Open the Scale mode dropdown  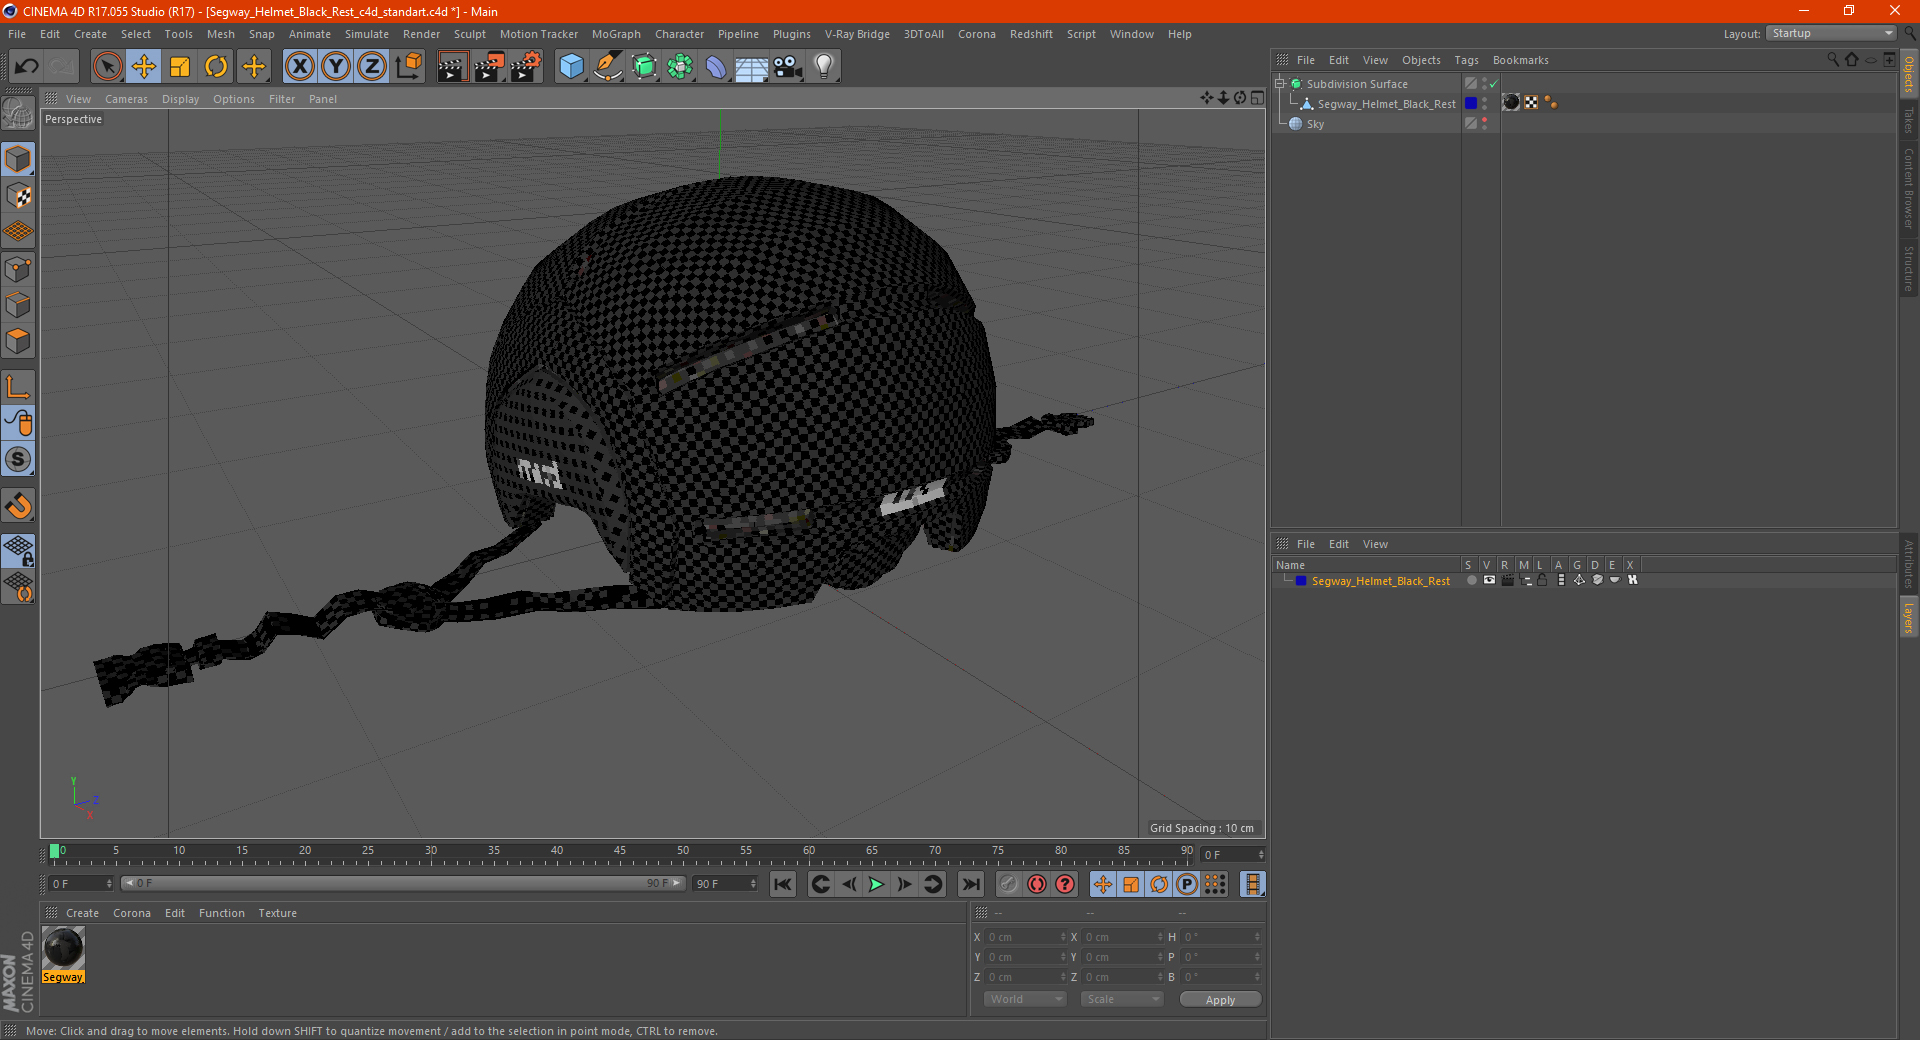coord(1122,999)
